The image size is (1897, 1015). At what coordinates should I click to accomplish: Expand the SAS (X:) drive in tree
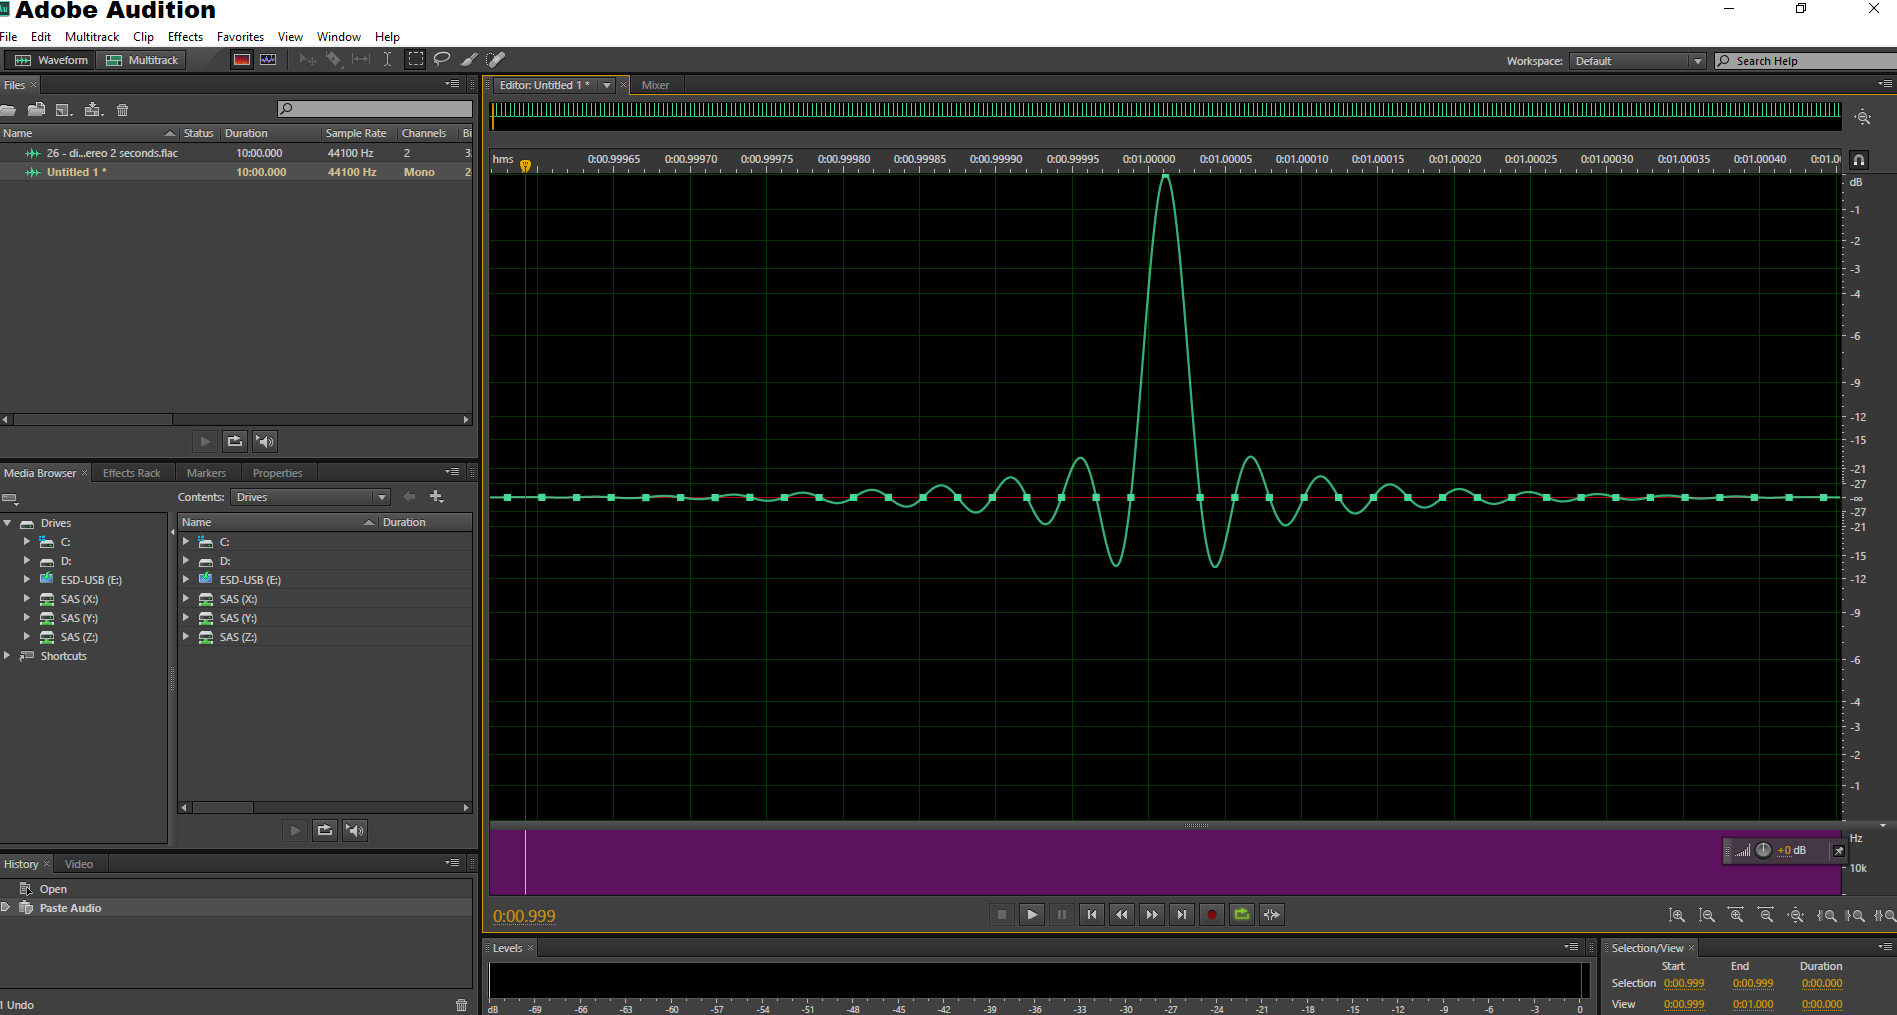click(x=27, y=598)
